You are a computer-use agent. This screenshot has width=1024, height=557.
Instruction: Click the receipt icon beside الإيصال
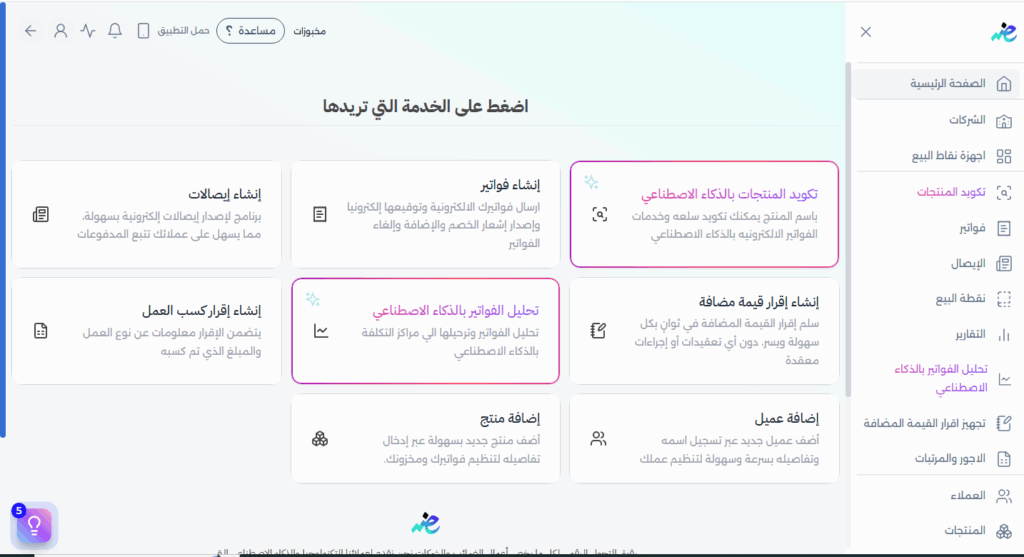click(1004, 264)
